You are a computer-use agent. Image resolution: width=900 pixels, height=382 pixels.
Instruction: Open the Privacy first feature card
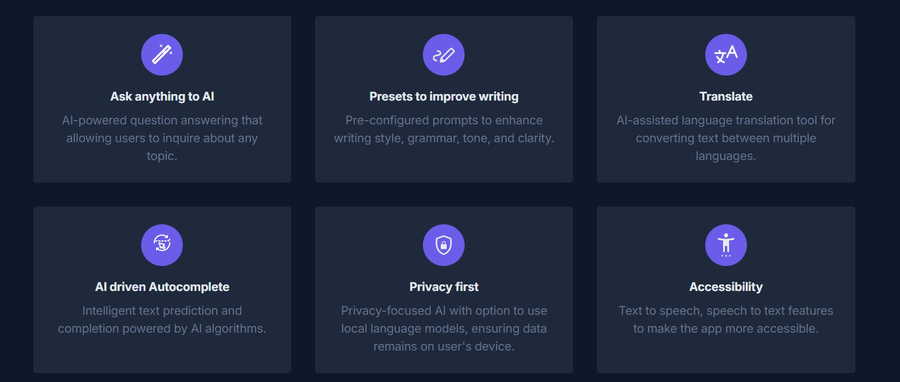click(x=444, y=290)
